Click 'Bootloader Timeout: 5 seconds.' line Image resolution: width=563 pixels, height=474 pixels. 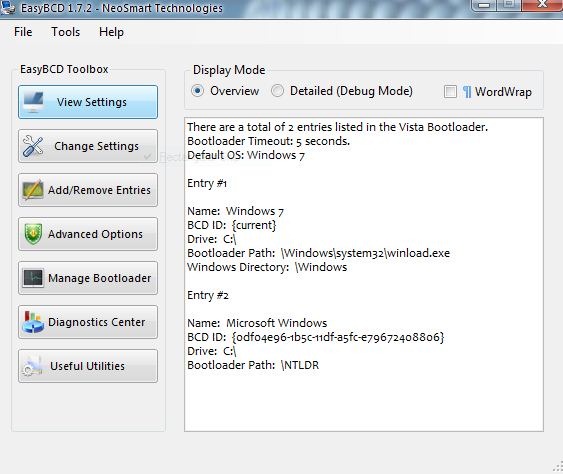pyautogui.click(x=268, y=141)
